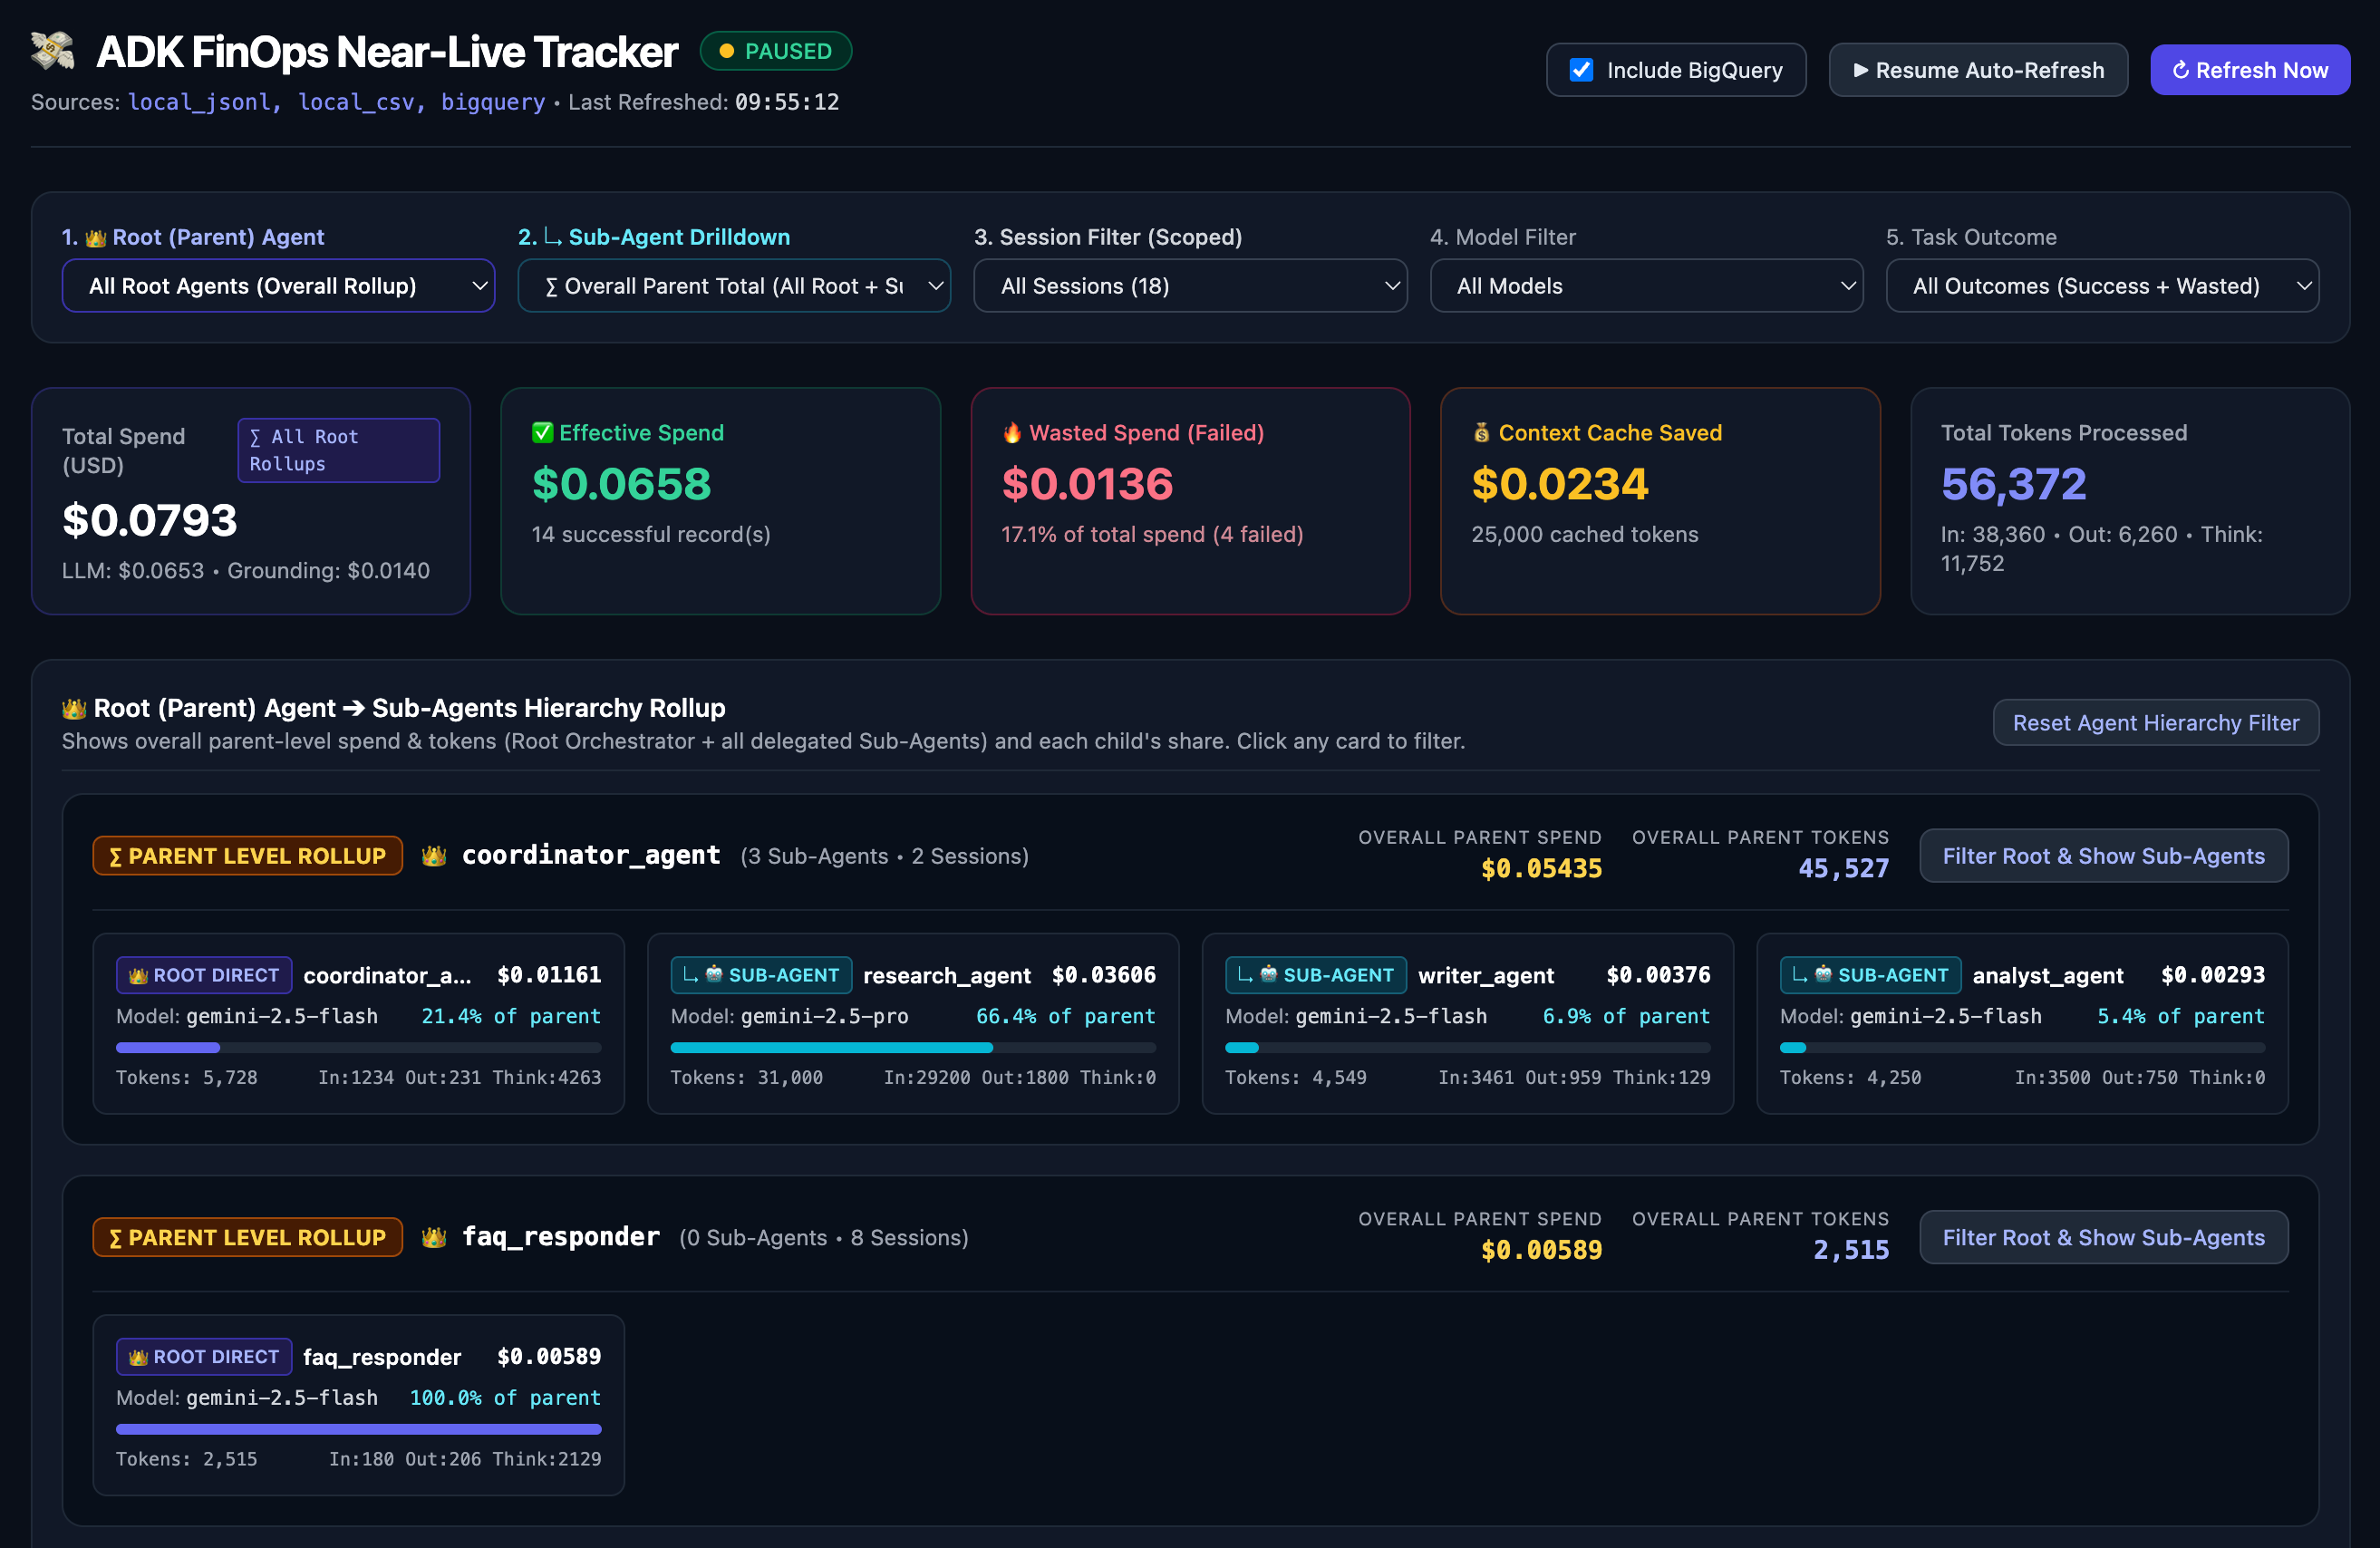Click the sub-agent arrow icon in Drilldown label

pos(552,237)
